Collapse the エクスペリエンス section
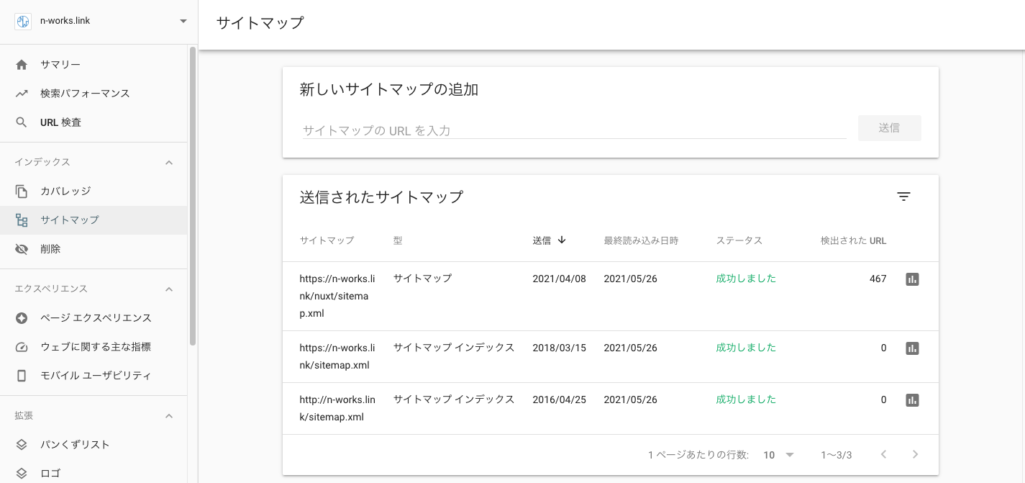This screenshot has height=483, width=1025. click(168, 289)
